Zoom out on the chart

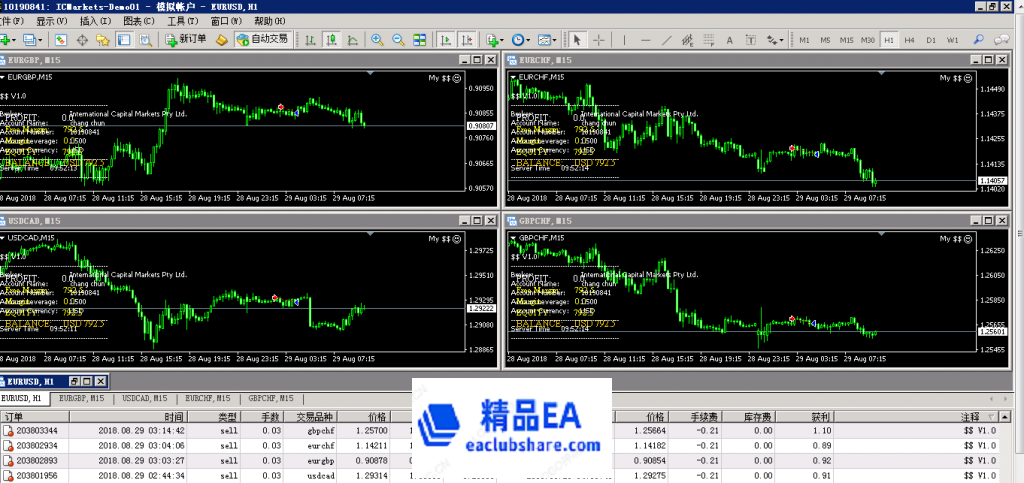pos(398,40)
